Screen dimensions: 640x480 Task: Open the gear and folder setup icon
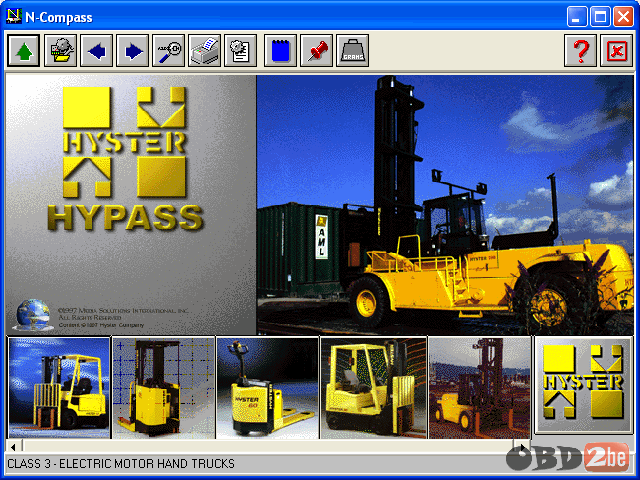point(60,51)
